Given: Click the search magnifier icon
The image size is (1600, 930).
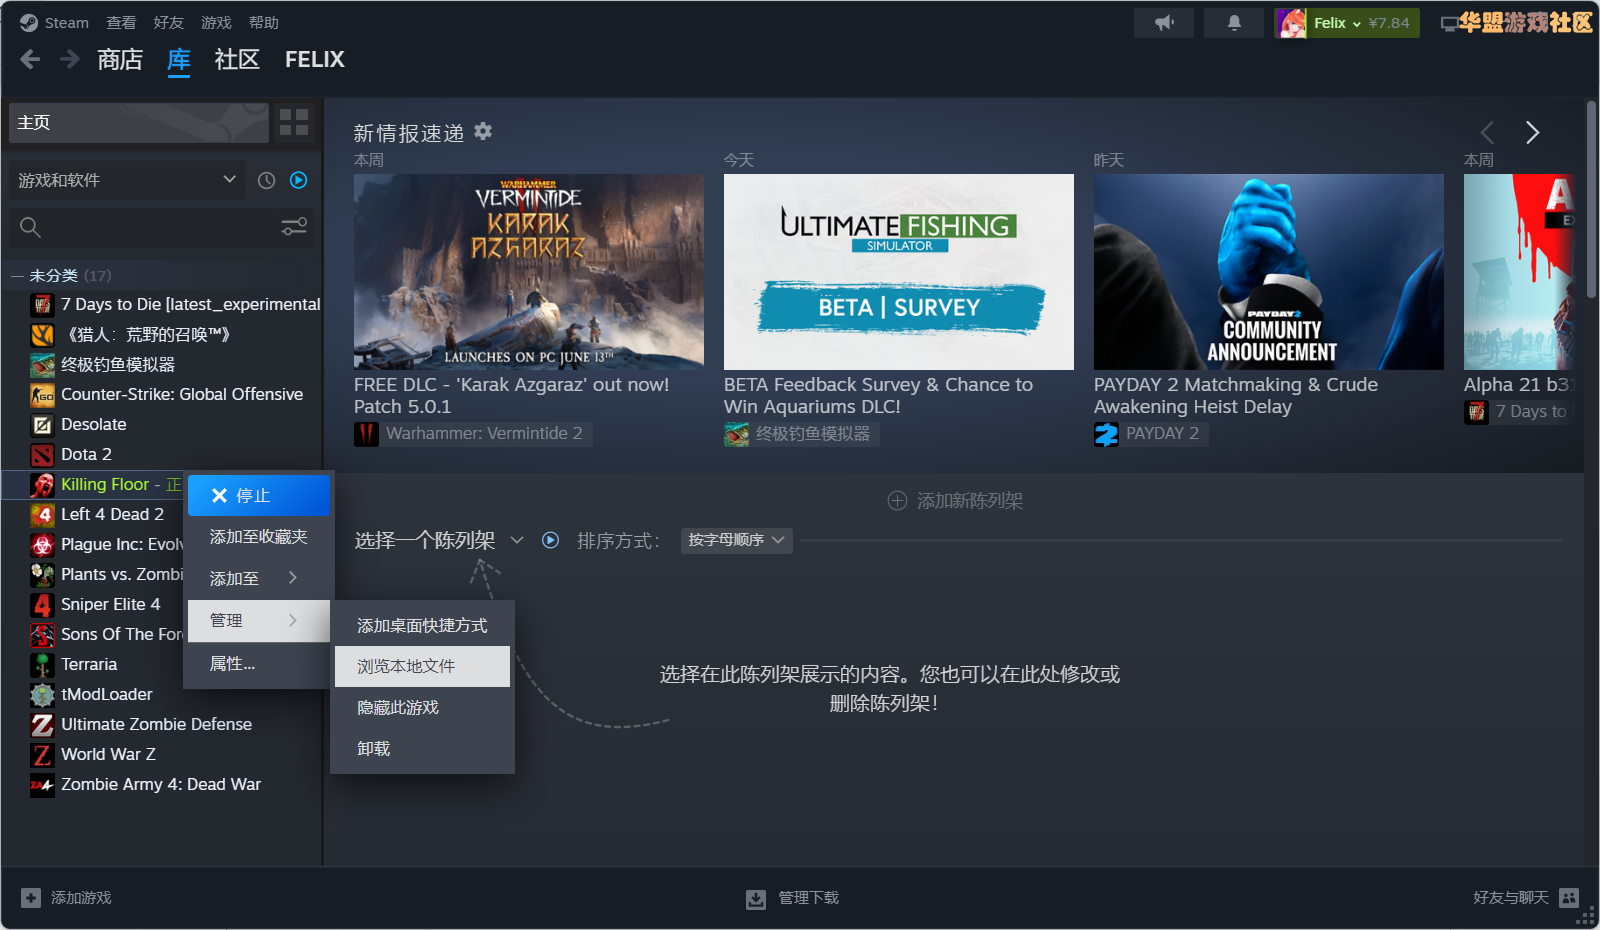Looking at the screenshot, I should (x=30, y=228).
